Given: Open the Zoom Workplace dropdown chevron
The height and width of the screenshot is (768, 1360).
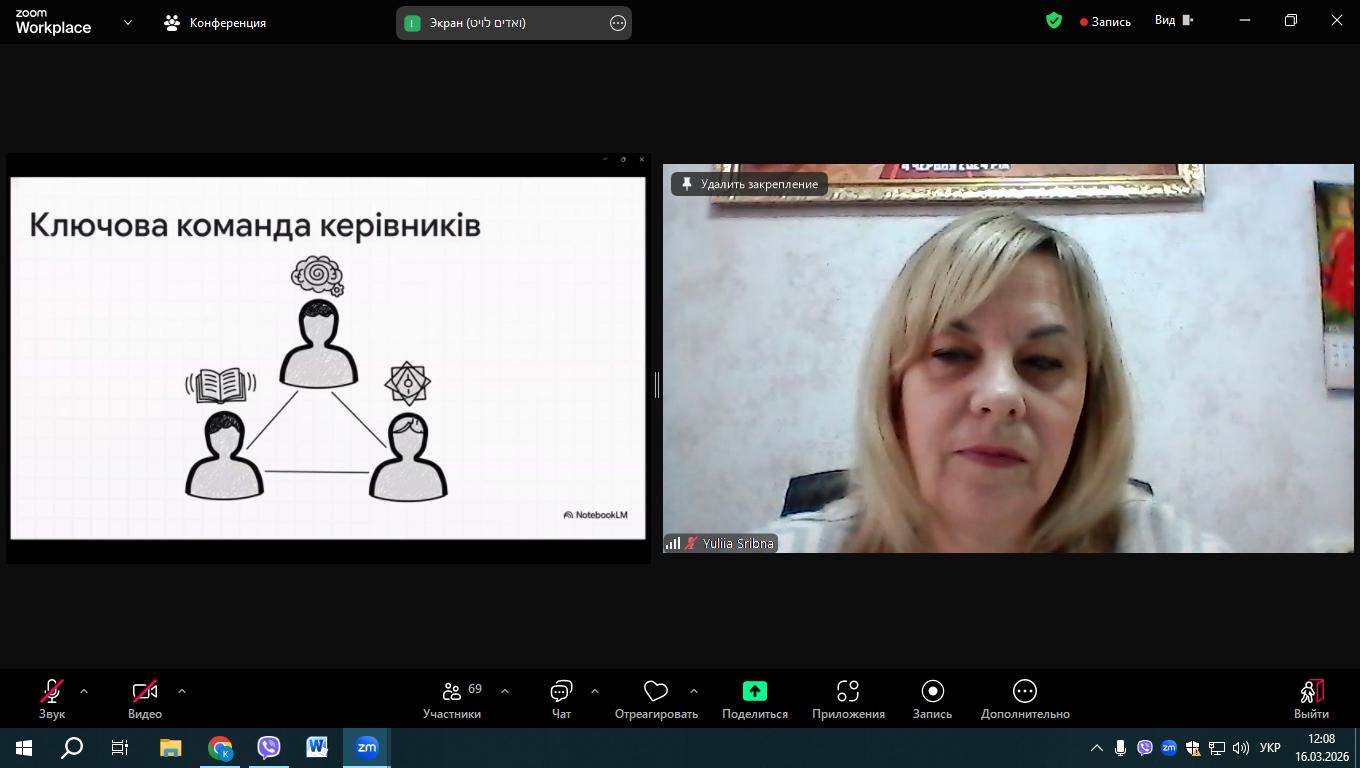Looking at the screenshot, I should click(127, 22).
